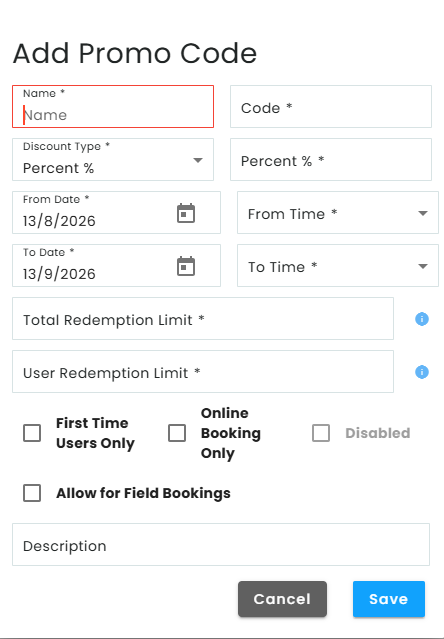This screenshot has width=444, height=639.
Task: Open the To Date calendar picker icon
Action: (x=186, y=267)
